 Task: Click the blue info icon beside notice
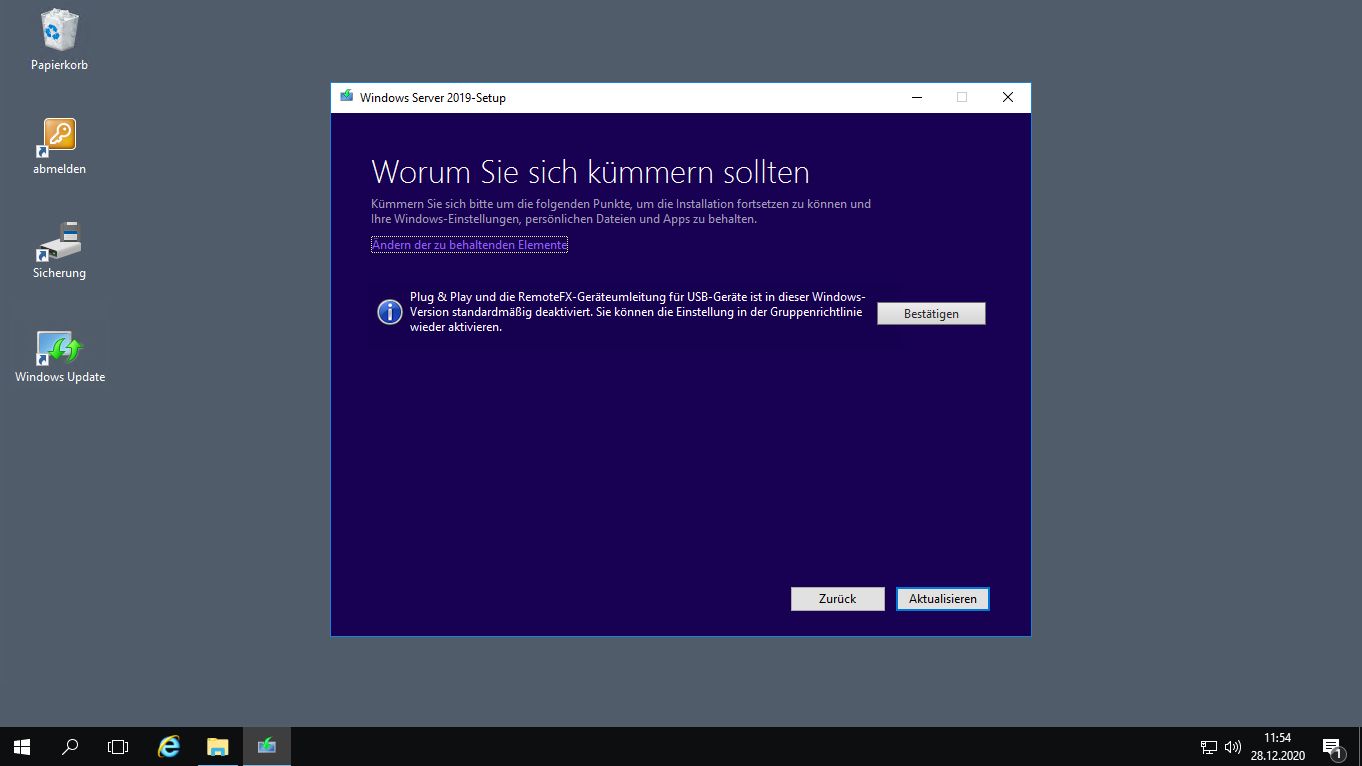click(x=390, y=312)
